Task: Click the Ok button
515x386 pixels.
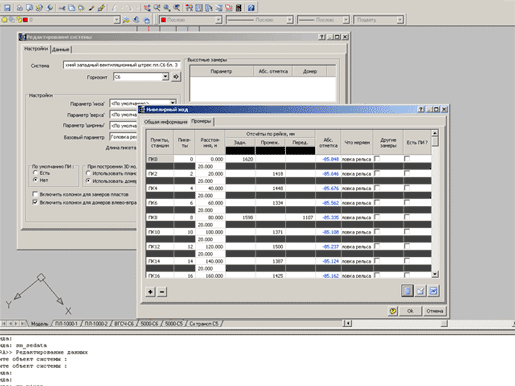Action: (410, 311)
